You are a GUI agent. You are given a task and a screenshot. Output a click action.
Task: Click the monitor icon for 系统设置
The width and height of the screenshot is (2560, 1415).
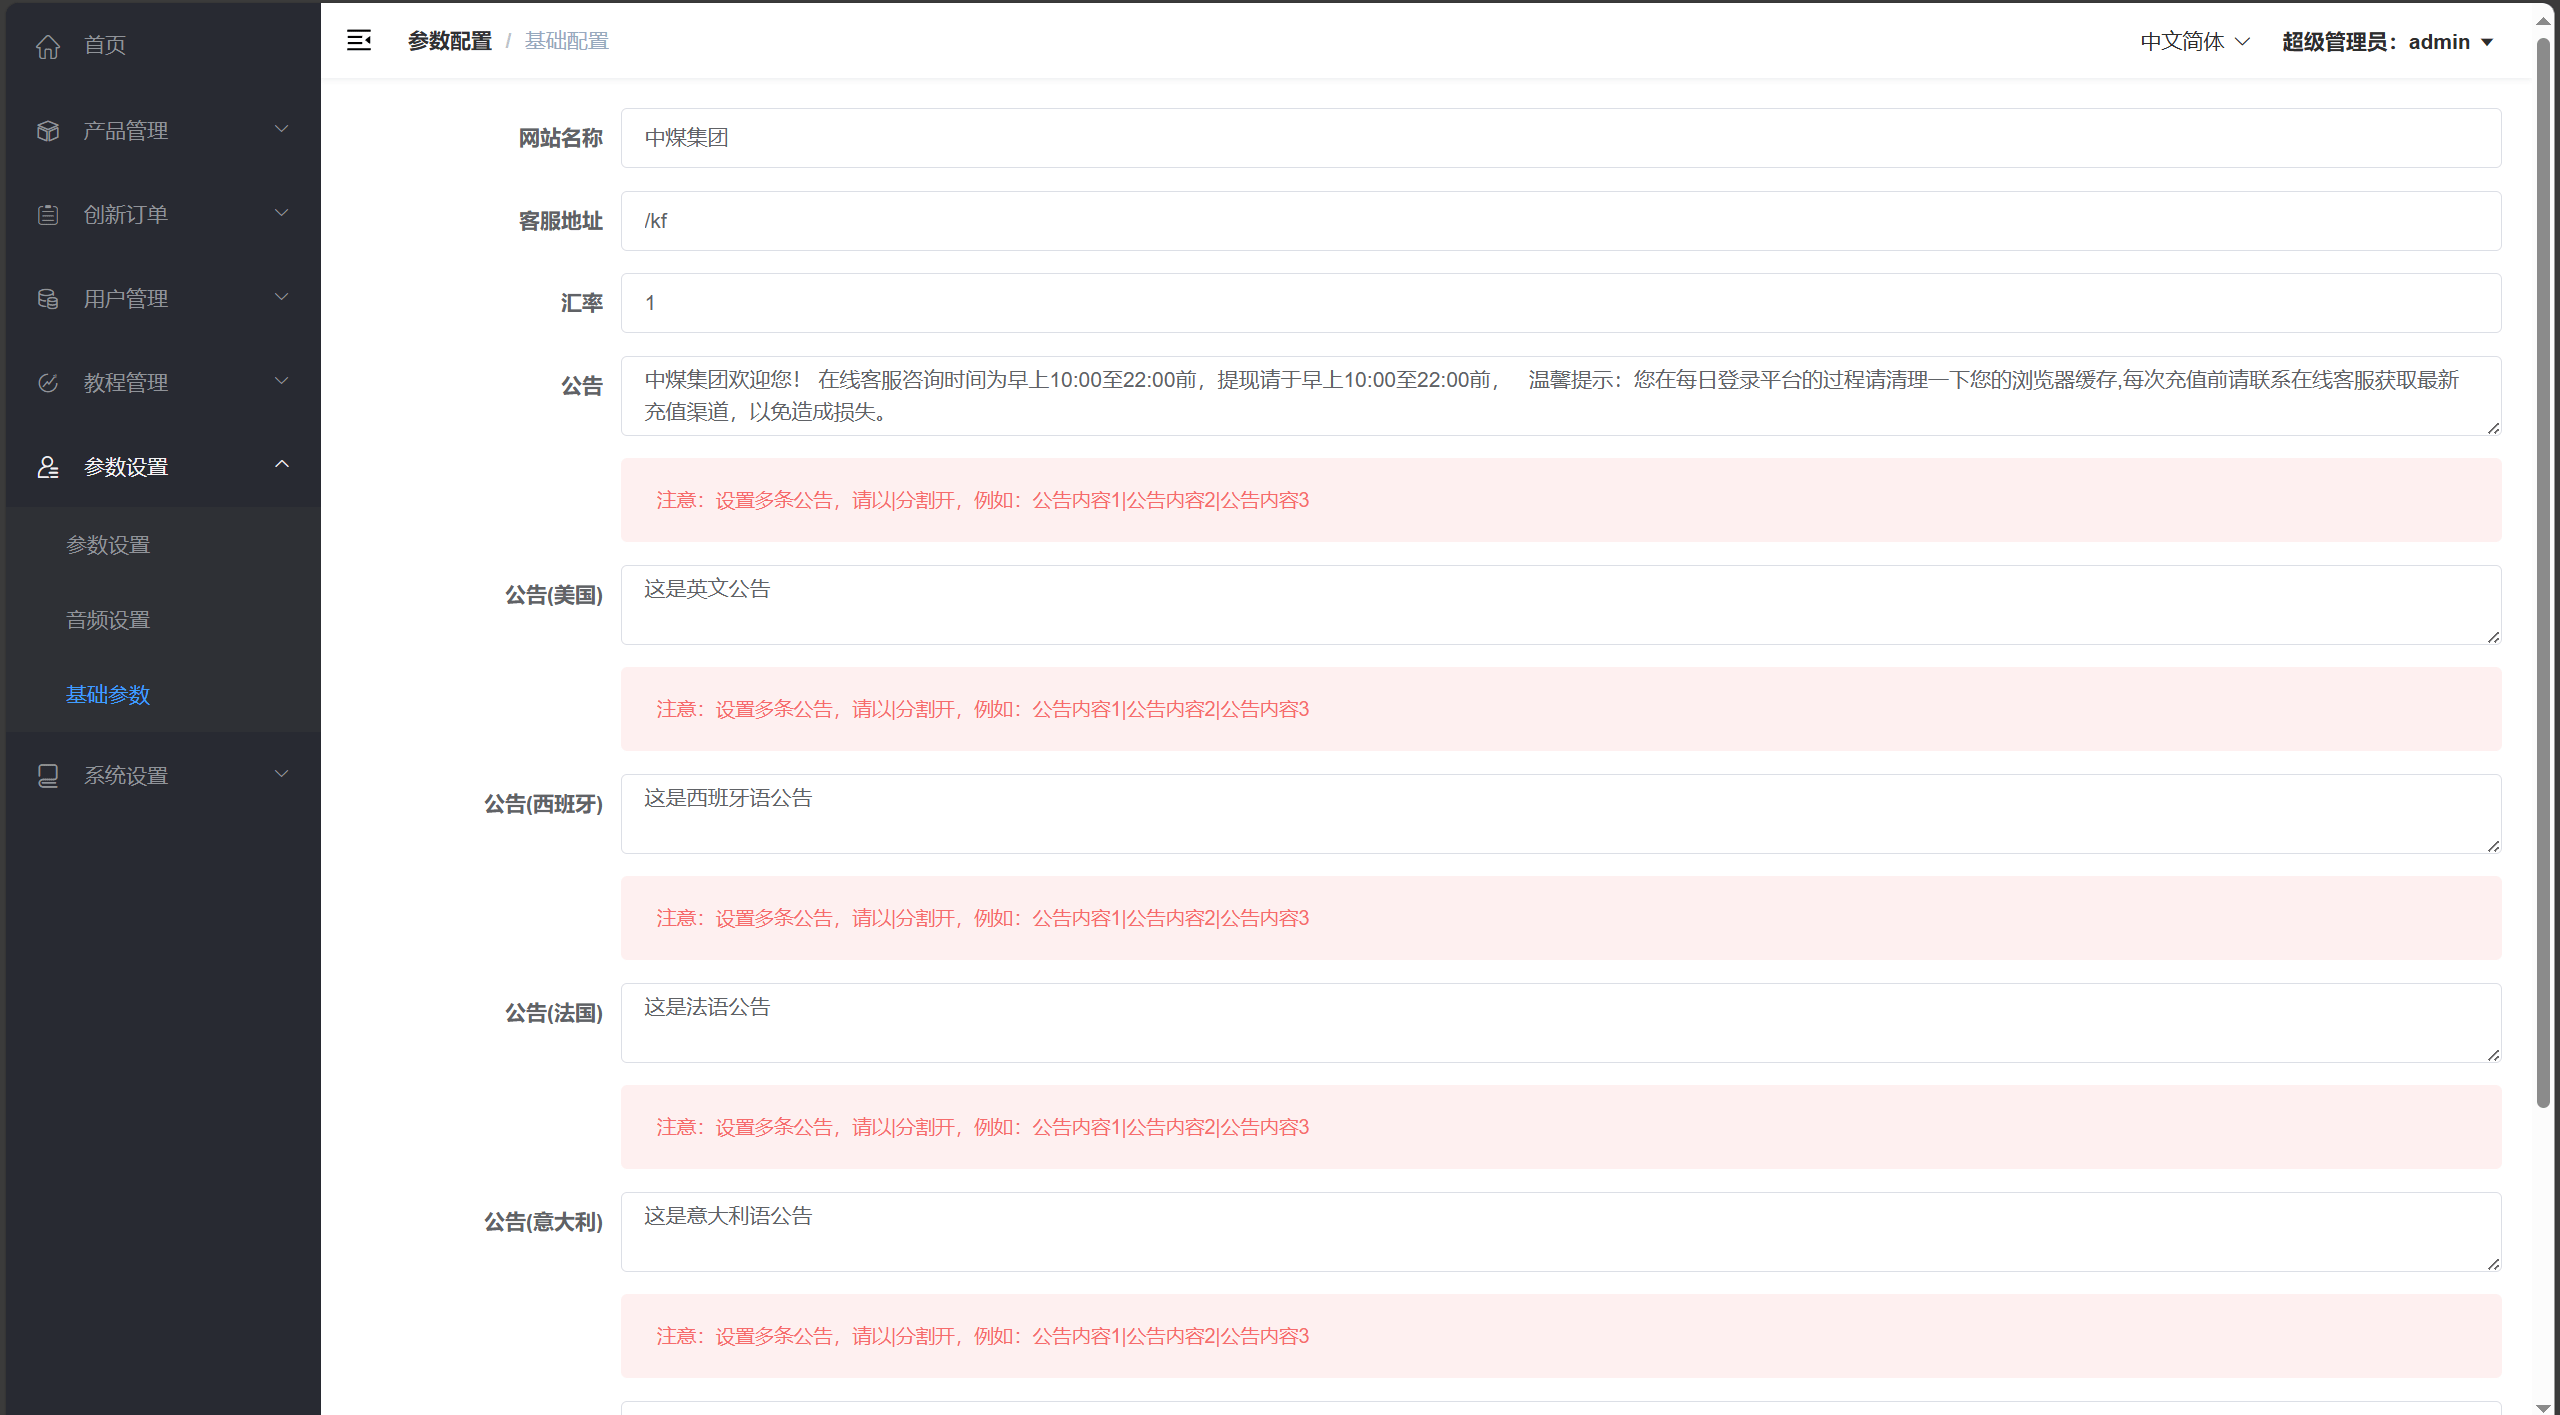click(48, 776)
